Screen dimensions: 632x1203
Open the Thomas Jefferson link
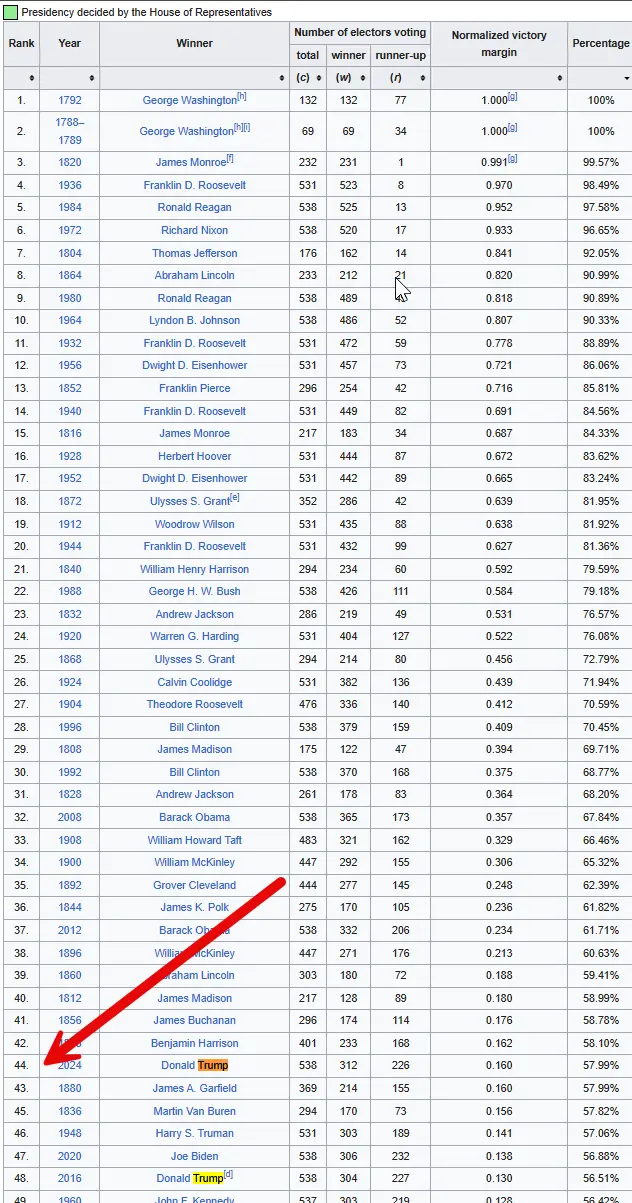point(194,253)
